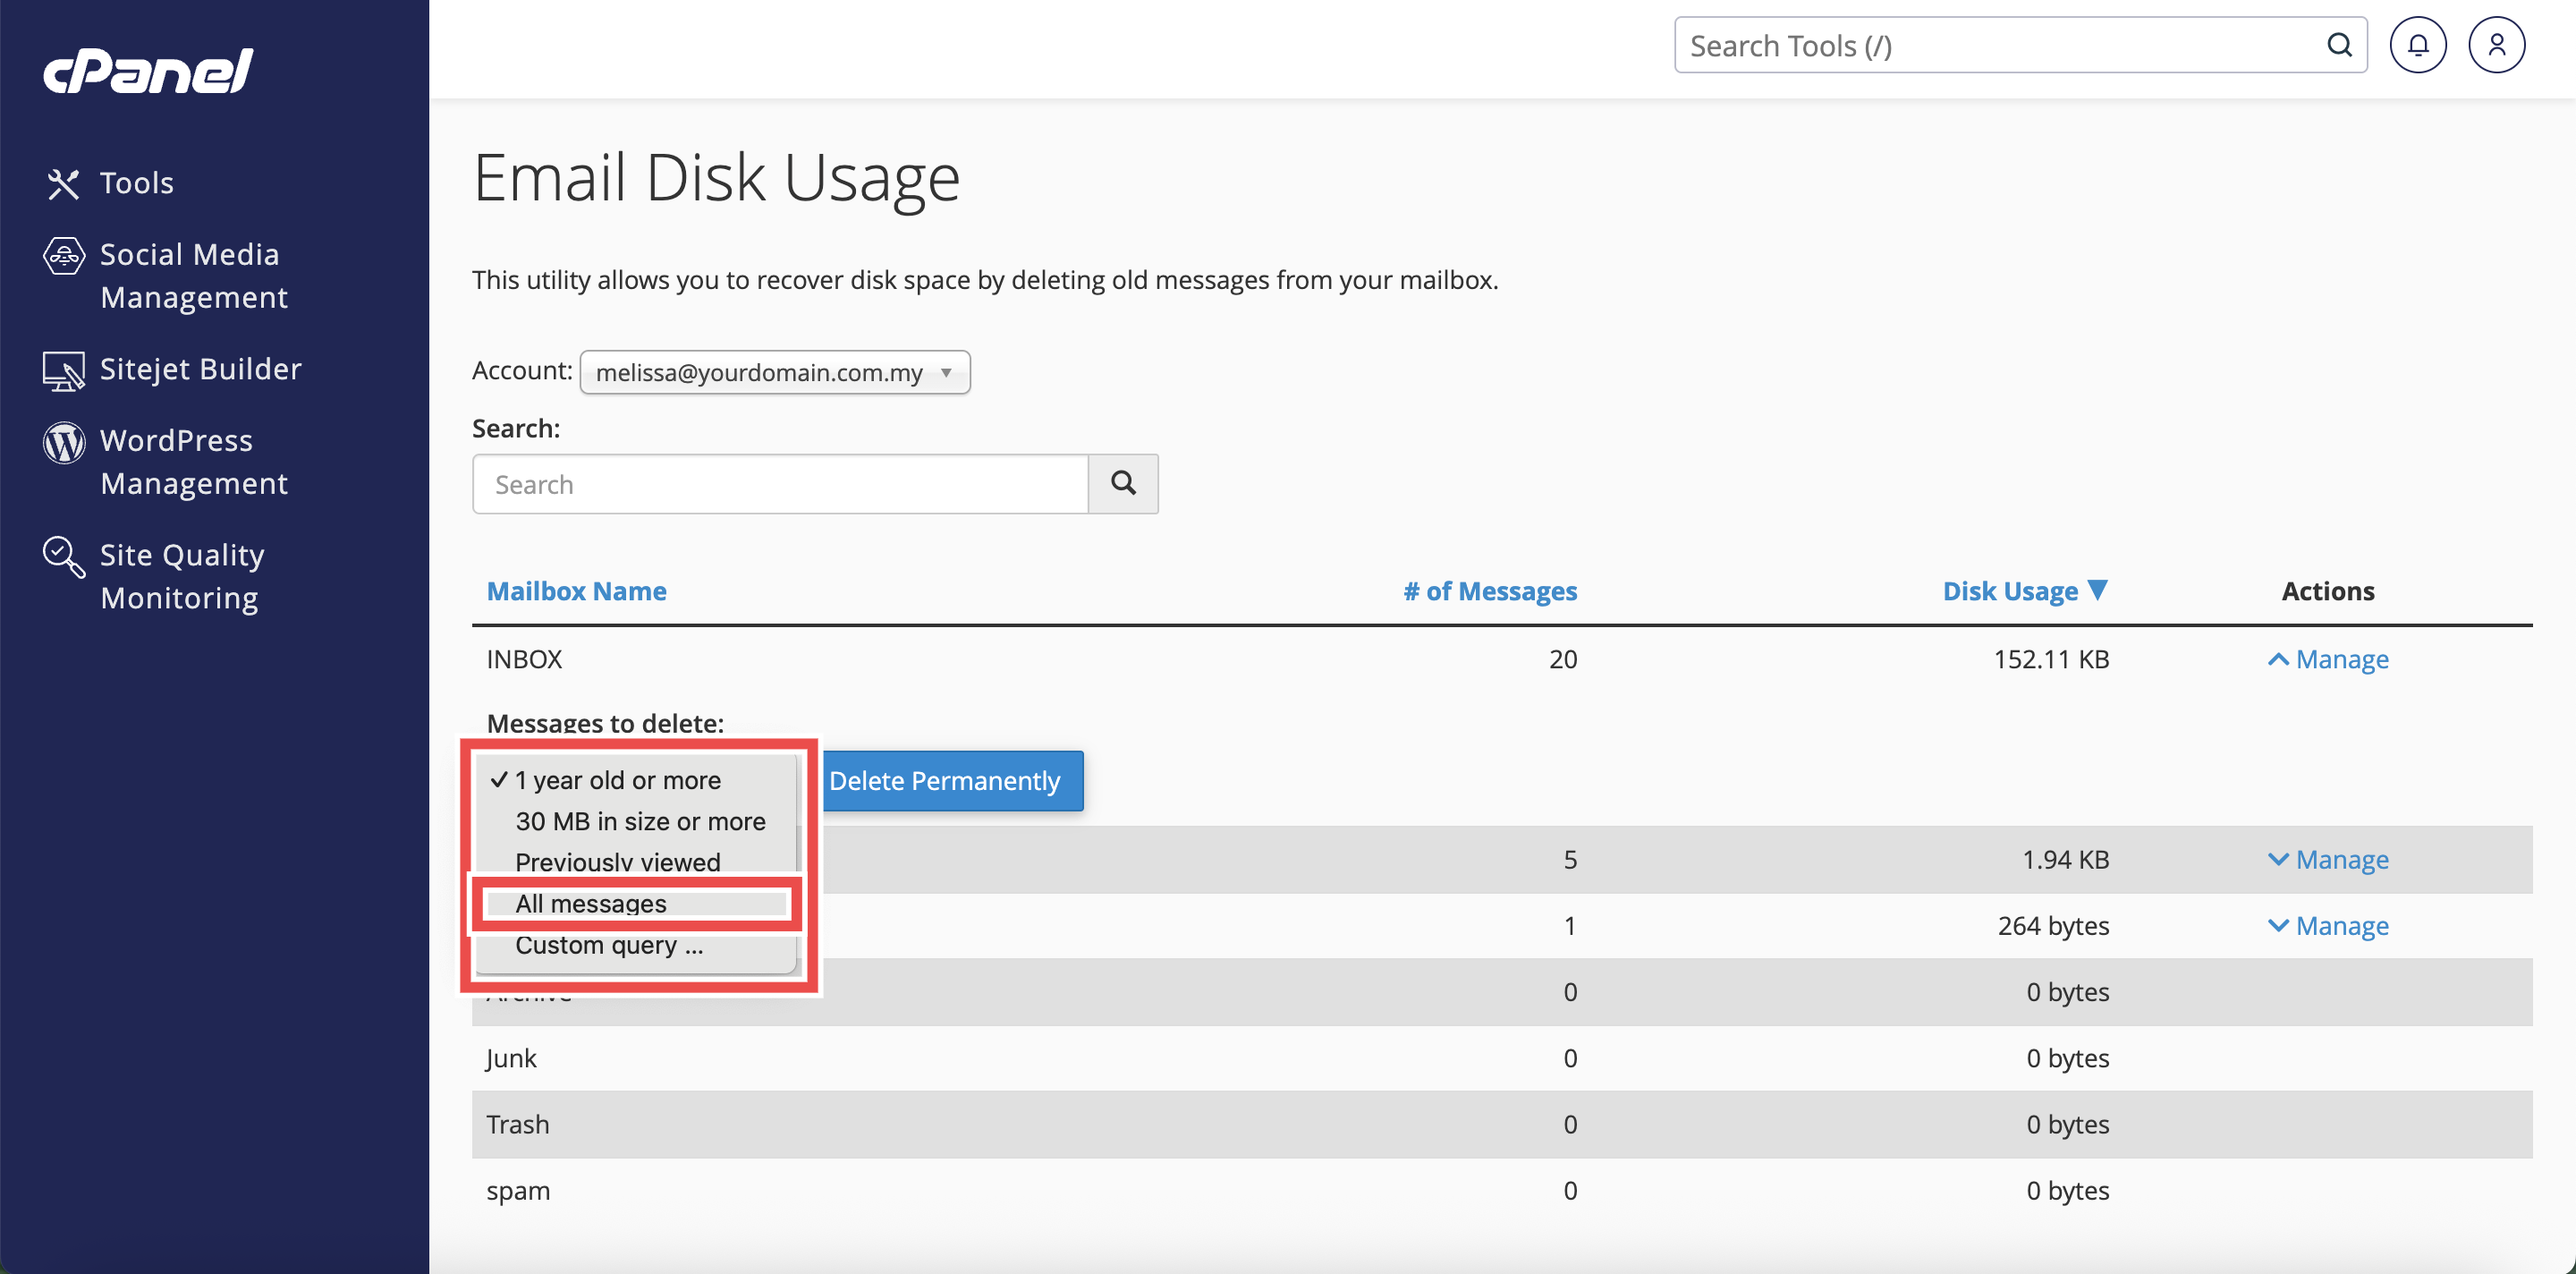The width and height of the screenshot is (2576, 1274).
Task: Select All messages option
Action: 590,903
